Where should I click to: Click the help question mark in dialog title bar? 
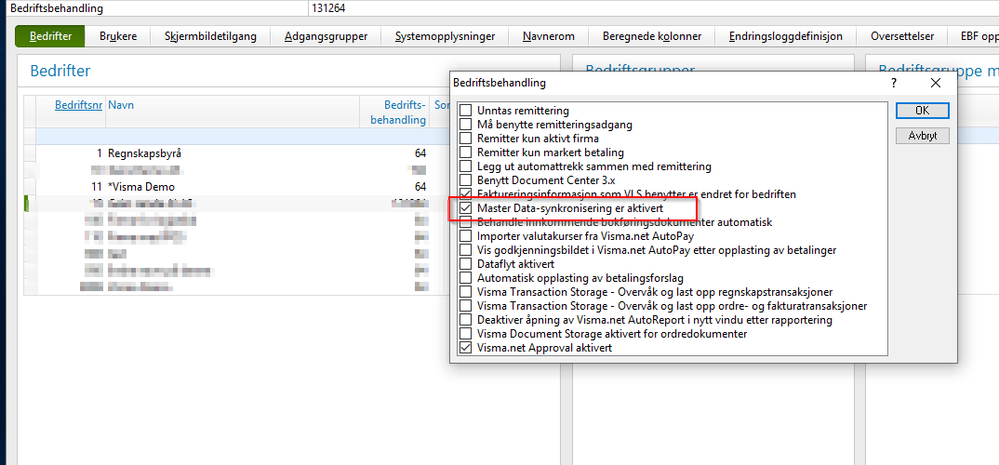[894, 83]
